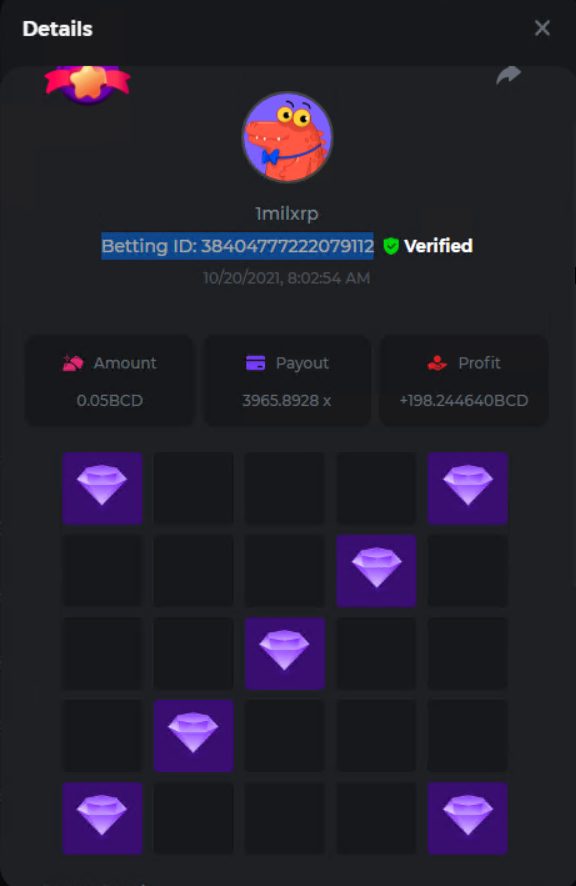The image size is (576, 886).
Task: Click the center diamond tile
Action: click(285, 653)
